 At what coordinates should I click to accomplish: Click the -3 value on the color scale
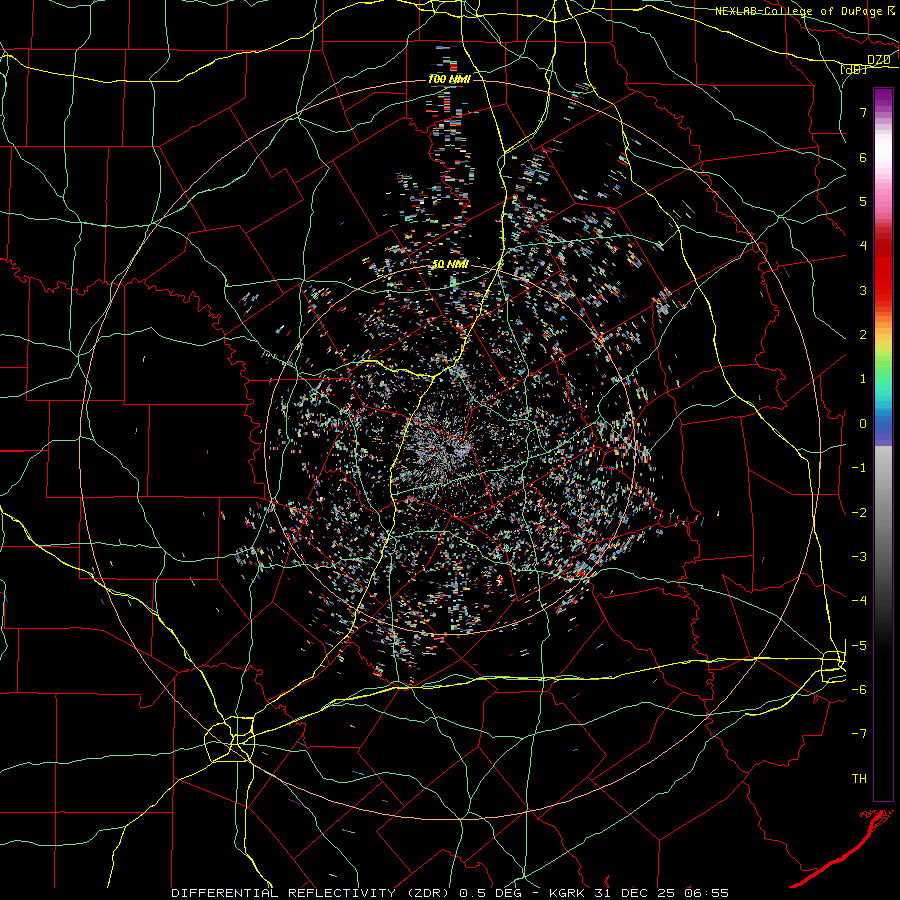tap(859, 557)
